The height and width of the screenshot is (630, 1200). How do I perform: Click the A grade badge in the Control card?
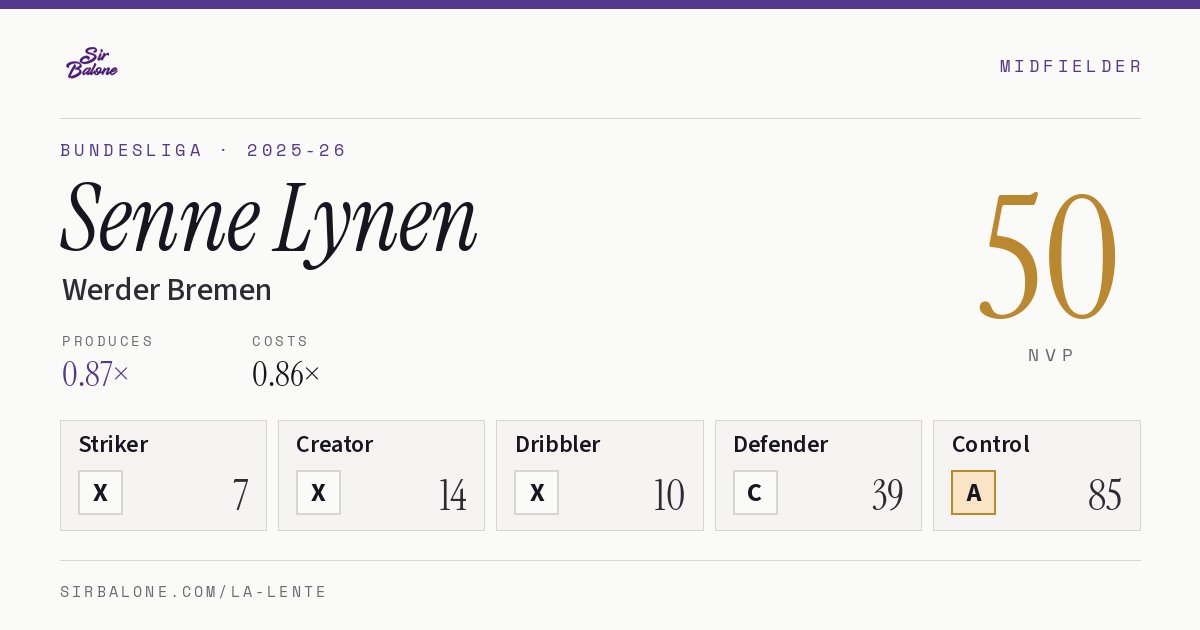point(973,492)
